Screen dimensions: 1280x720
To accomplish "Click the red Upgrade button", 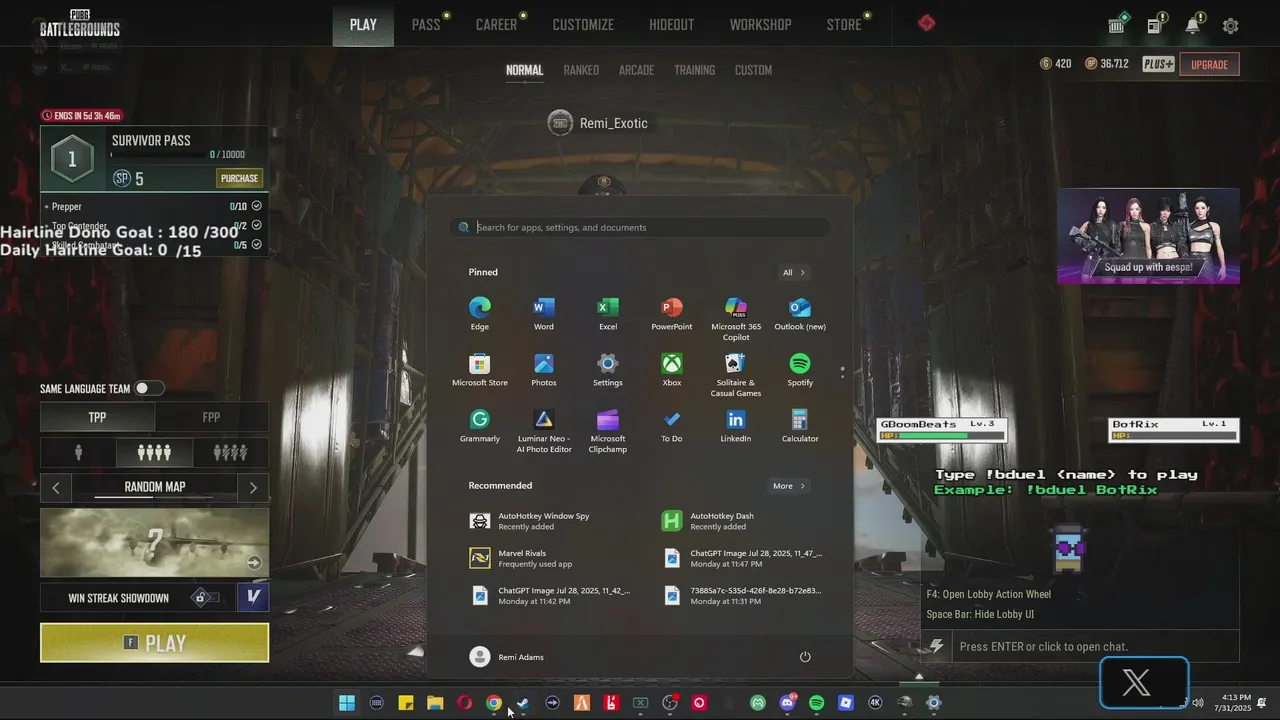I will pyautogui.click(x=1209, y=65).
